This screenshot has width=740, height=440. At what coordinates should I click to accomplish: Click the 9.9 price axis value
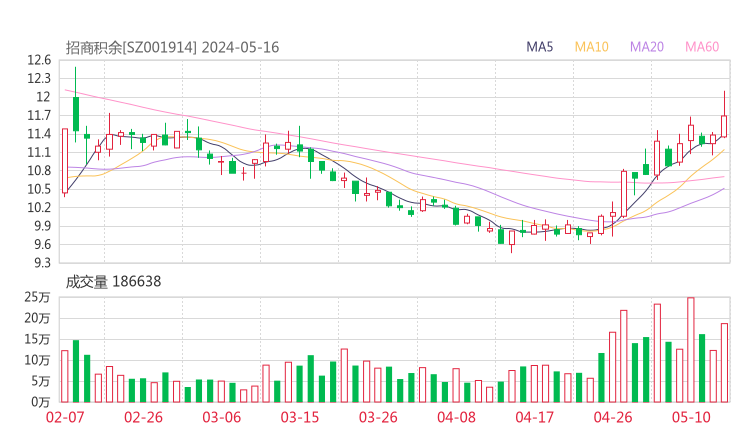[x=42, y=226]
